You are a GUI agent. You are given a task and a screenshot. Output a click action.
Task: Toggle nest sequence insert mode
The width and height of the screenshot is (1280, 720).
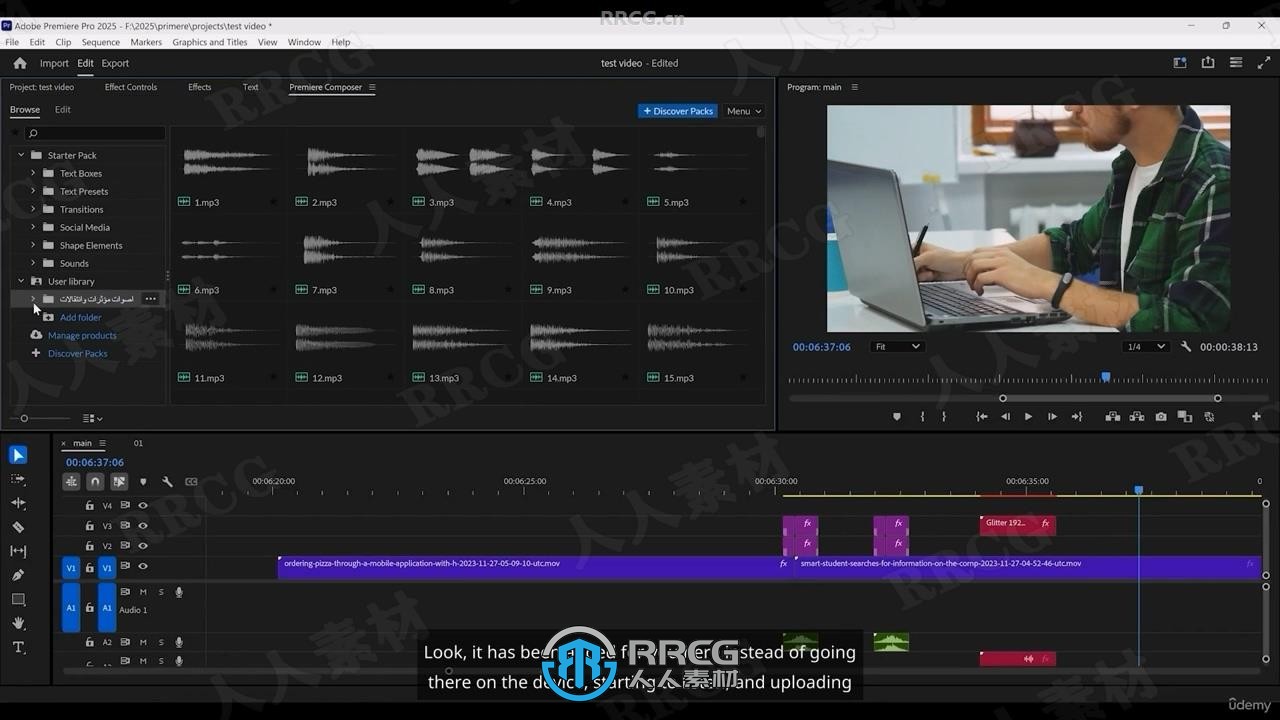pos(71,481)
